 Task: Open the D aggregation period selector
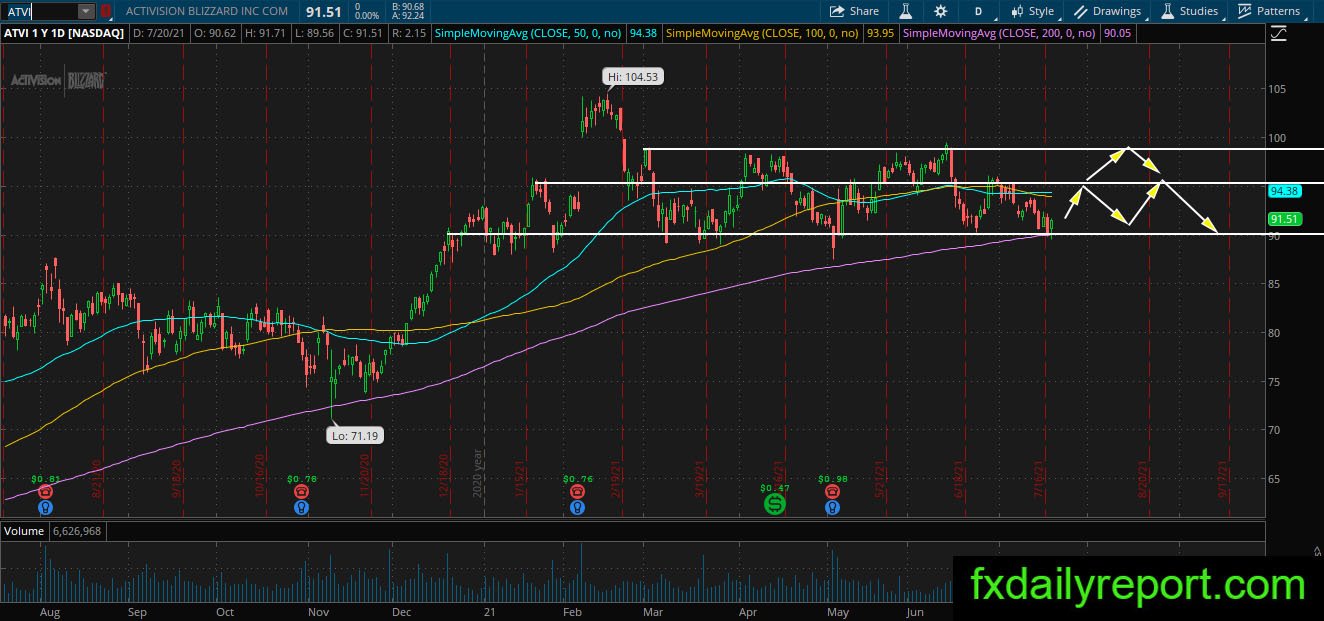[x=978, y=11]
